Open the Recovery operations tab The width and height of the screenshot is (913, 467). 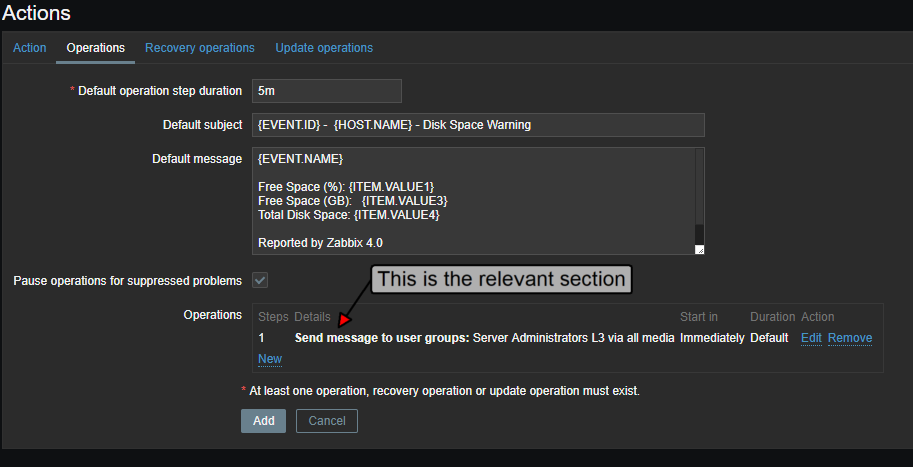point(200,48)
